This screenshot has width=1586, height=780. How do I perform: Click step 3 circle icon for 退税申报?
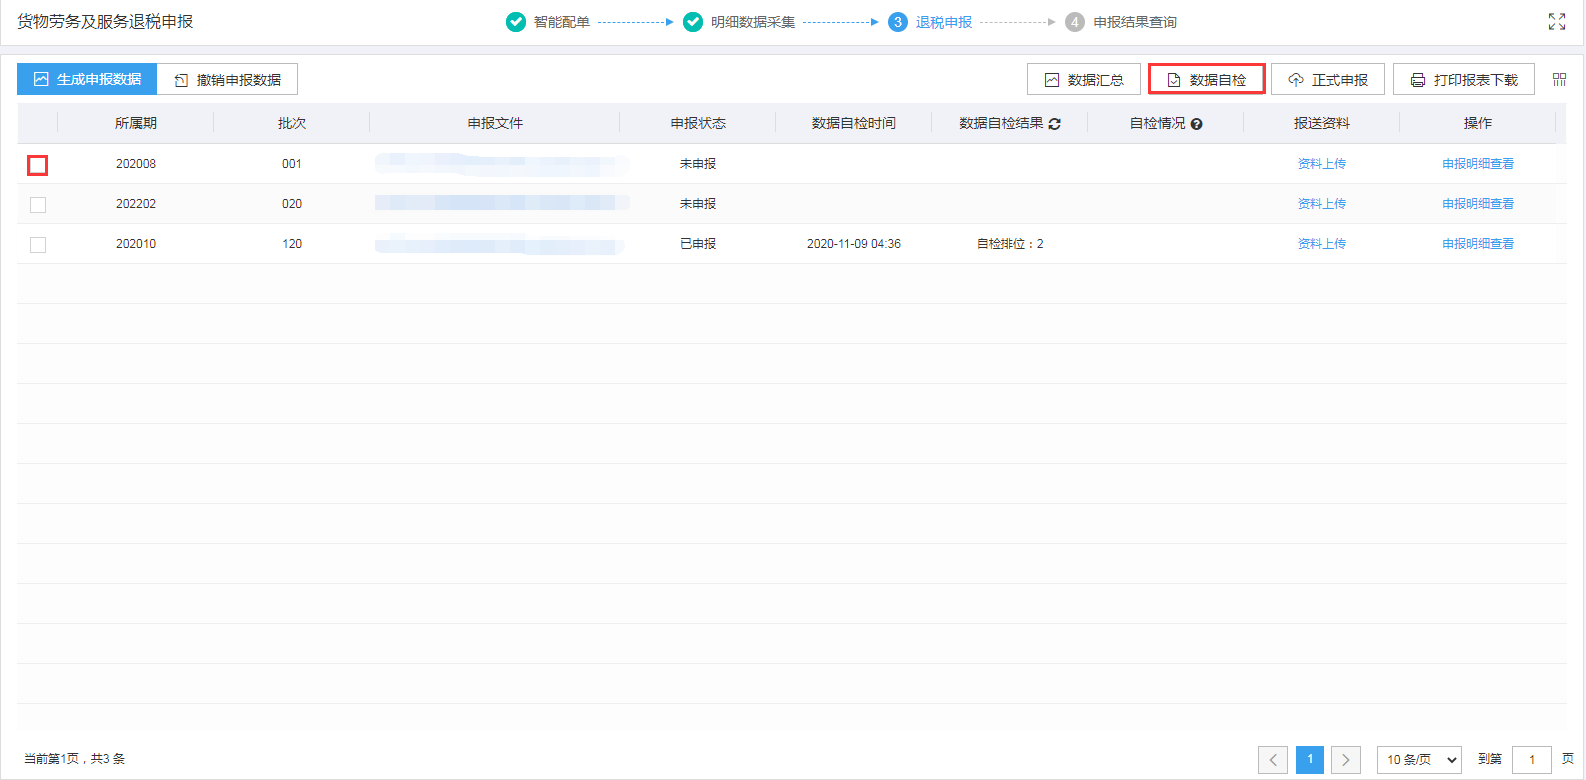click(x=898, y=22)
